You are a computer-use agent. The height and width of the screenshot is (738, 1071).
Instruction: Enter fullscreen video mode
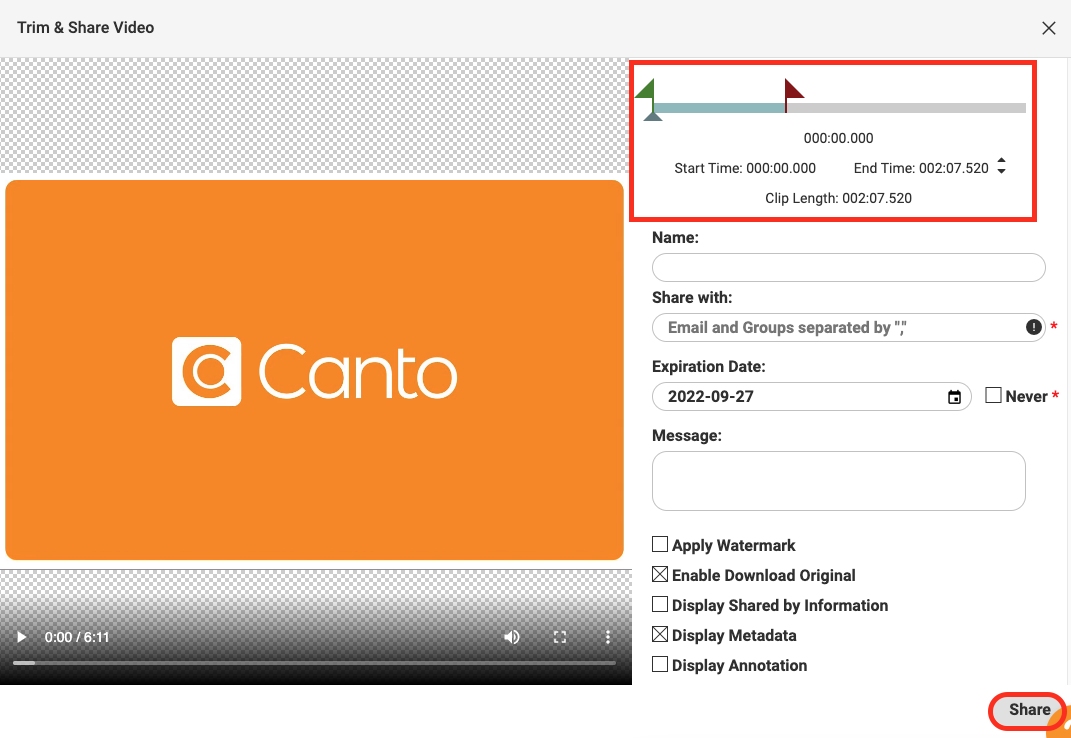[x=559, y=637]
